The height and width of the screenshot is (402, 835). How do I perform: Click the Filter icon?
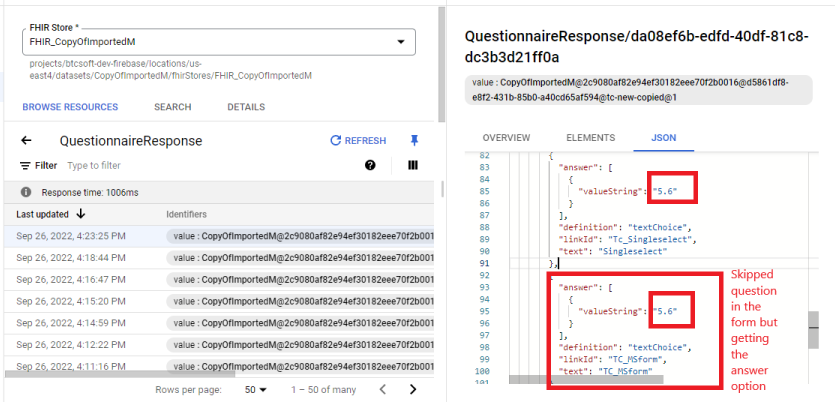(x=25, y=166)
